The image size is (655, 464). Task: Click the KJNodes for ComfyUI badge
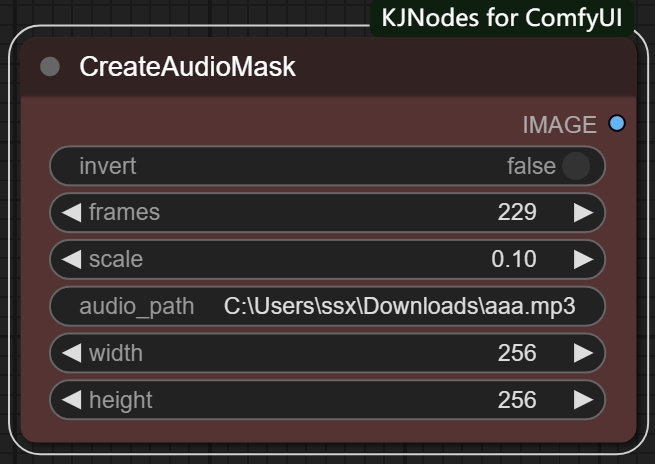pyautogui.click(x=502, y=18)
